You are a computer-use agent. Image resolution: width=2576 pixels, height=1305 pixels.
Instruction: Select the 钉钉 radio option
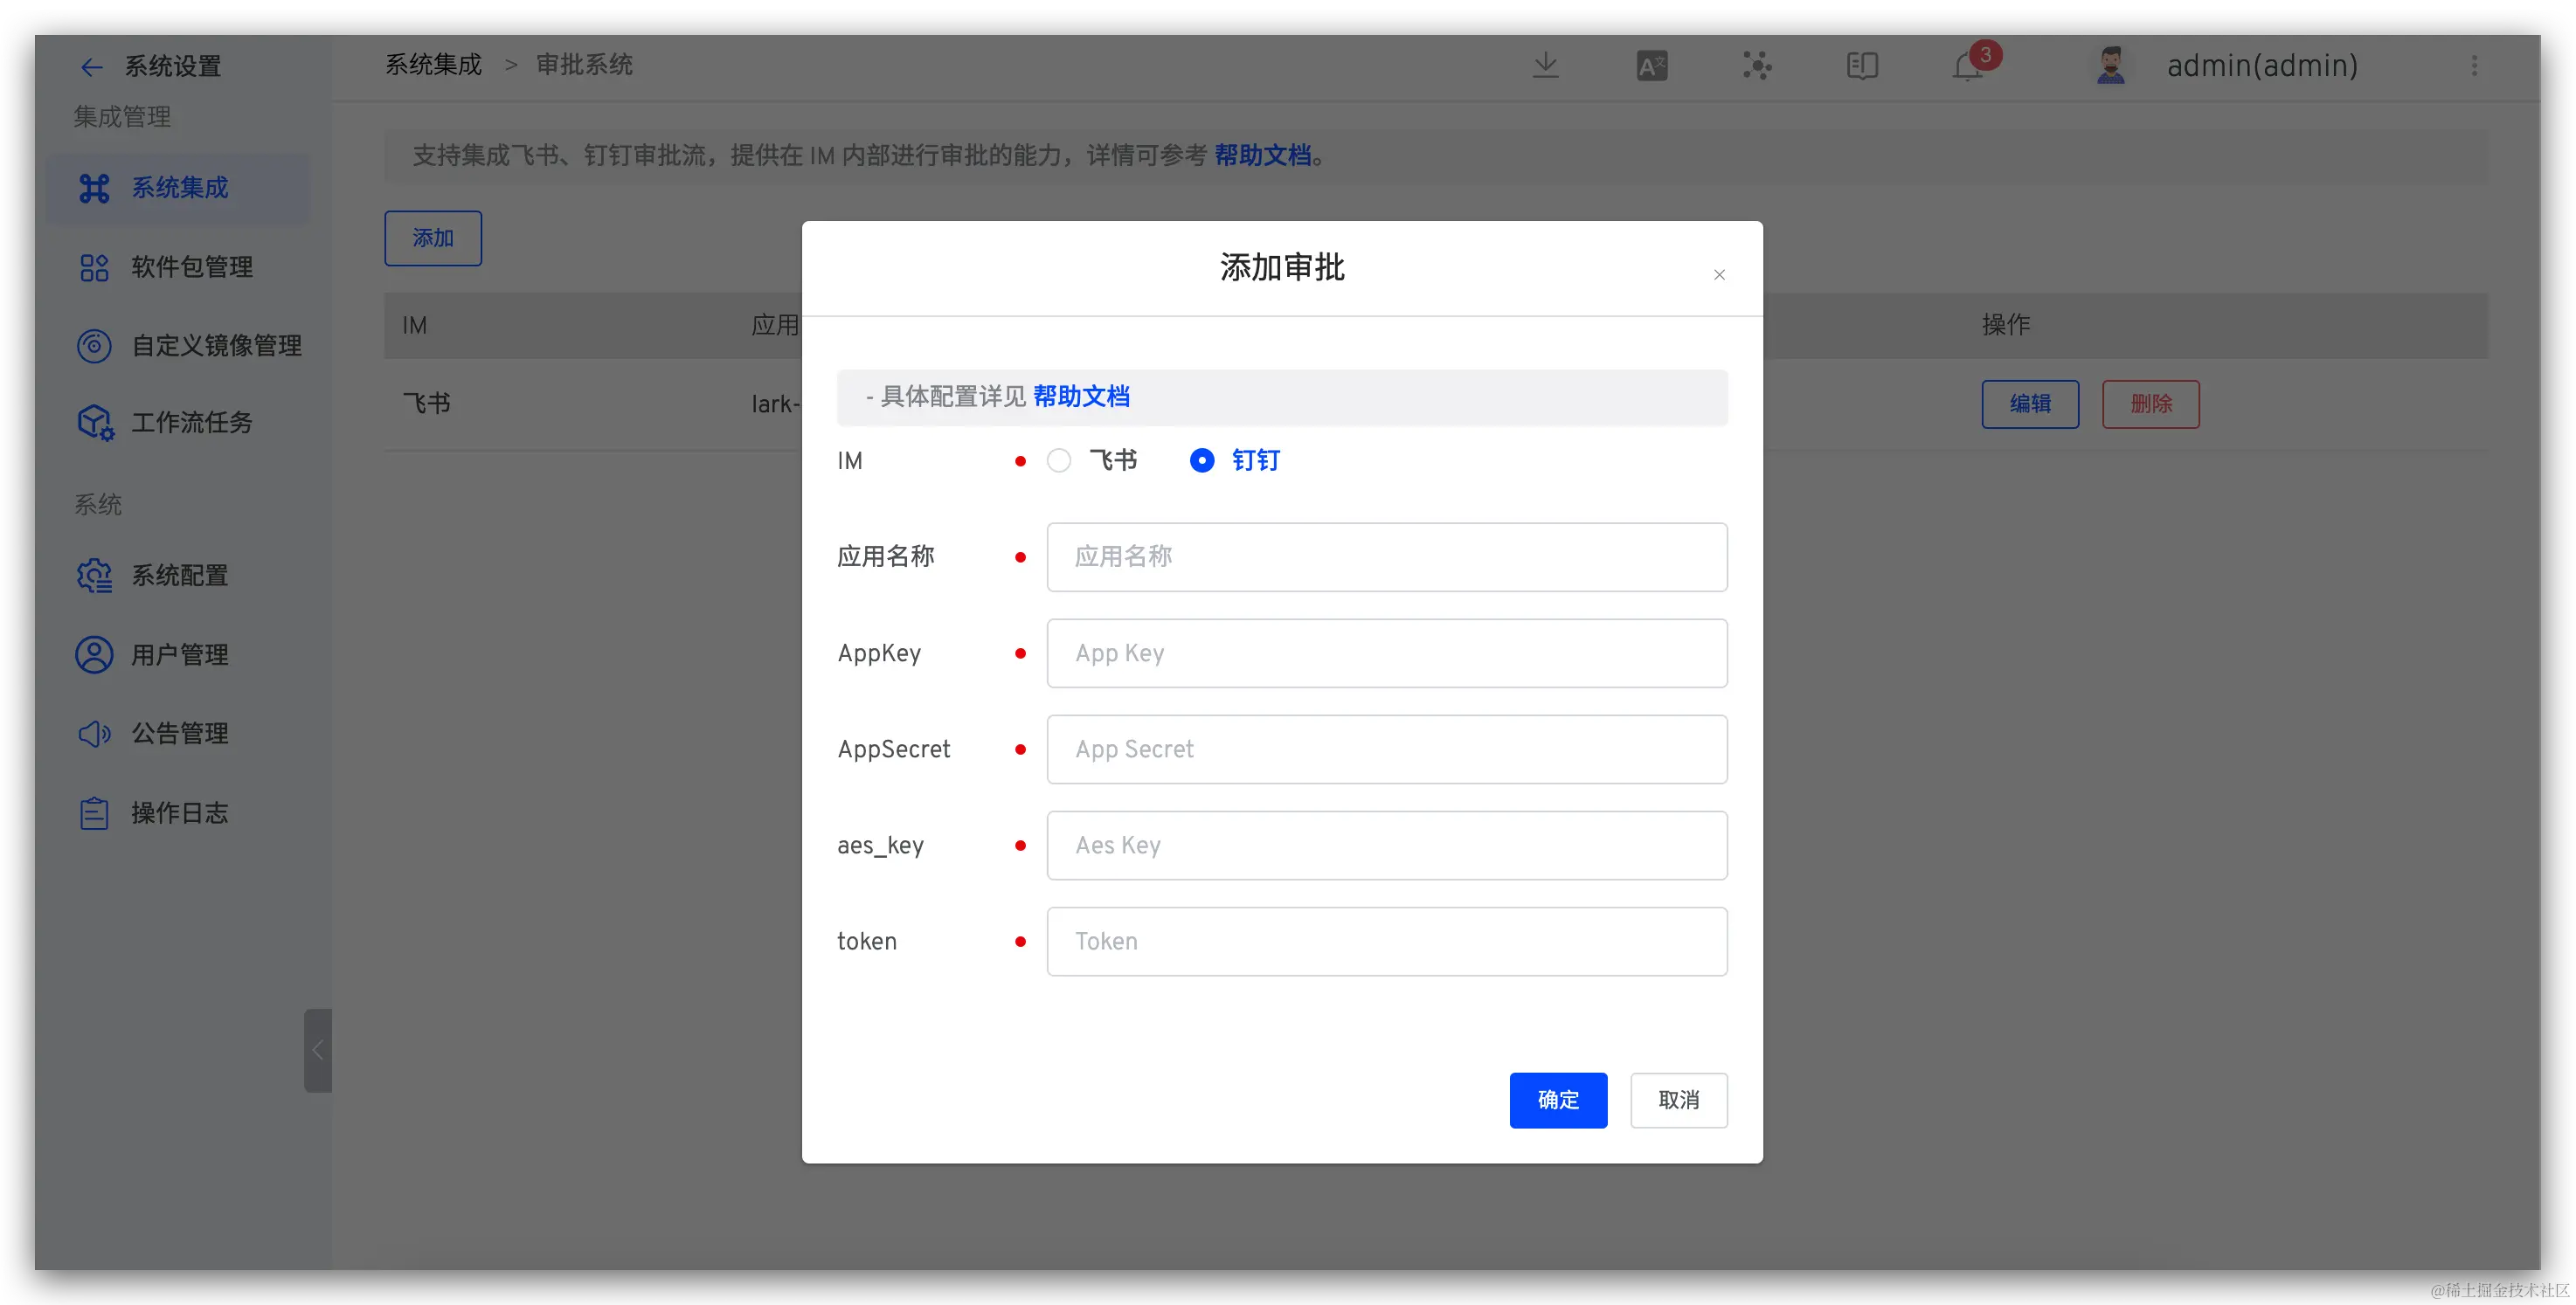coord(1202,460)
